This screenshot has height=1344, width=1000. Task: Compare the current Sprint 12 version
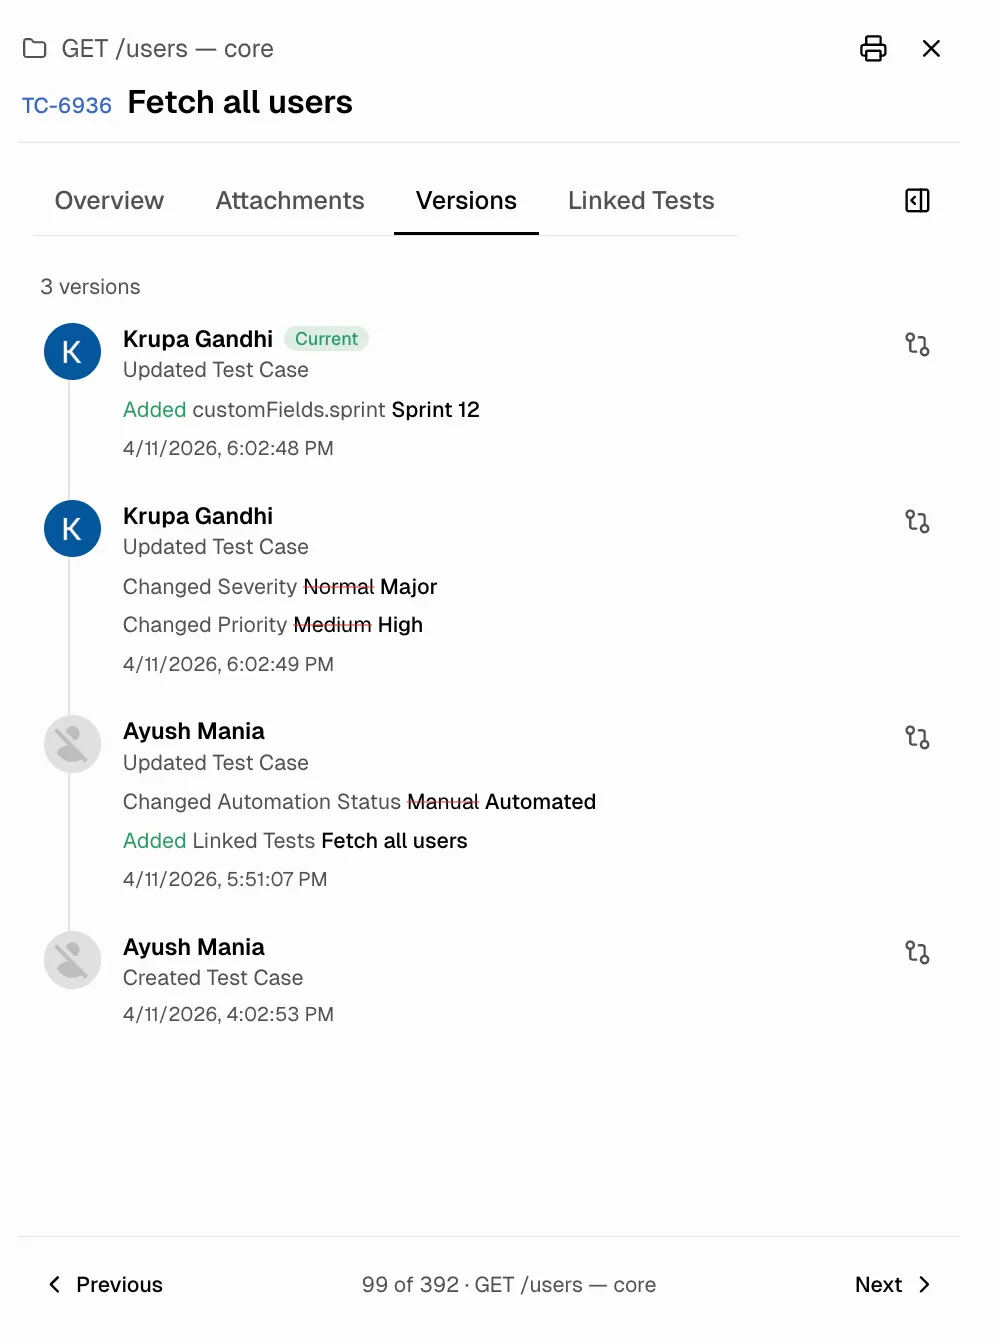click(x=917, y=345)
